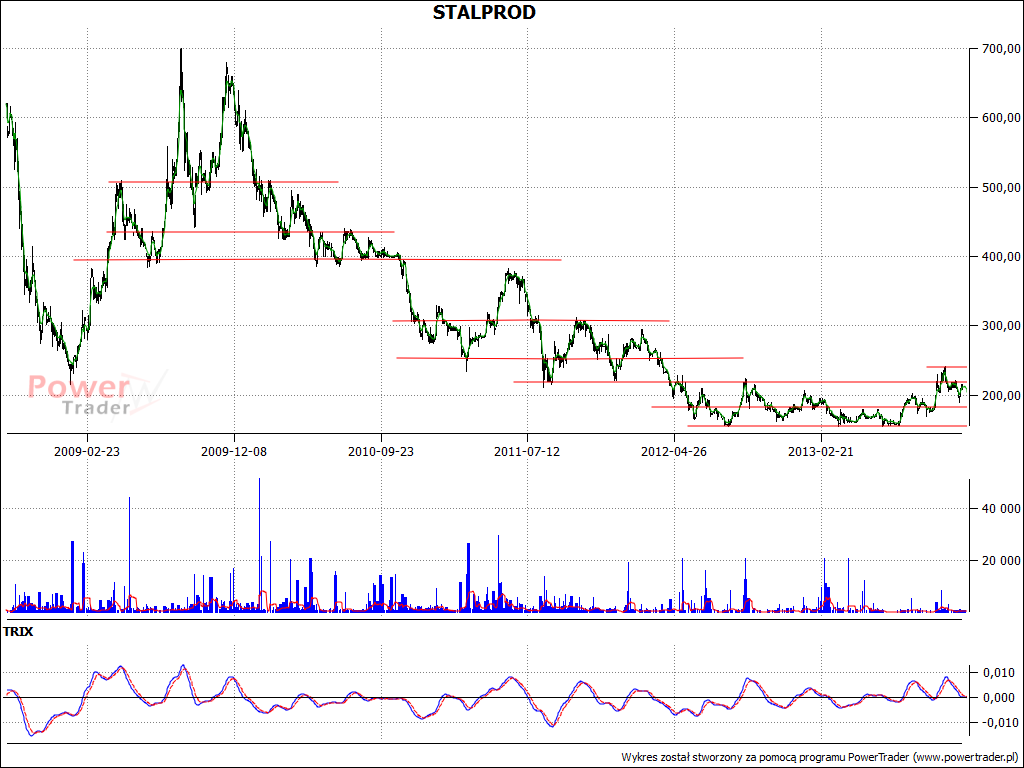Click the TRIX indicator label
Viewport: 1024px width, 768px height.
pyautogui.click(x=18, y=632)
